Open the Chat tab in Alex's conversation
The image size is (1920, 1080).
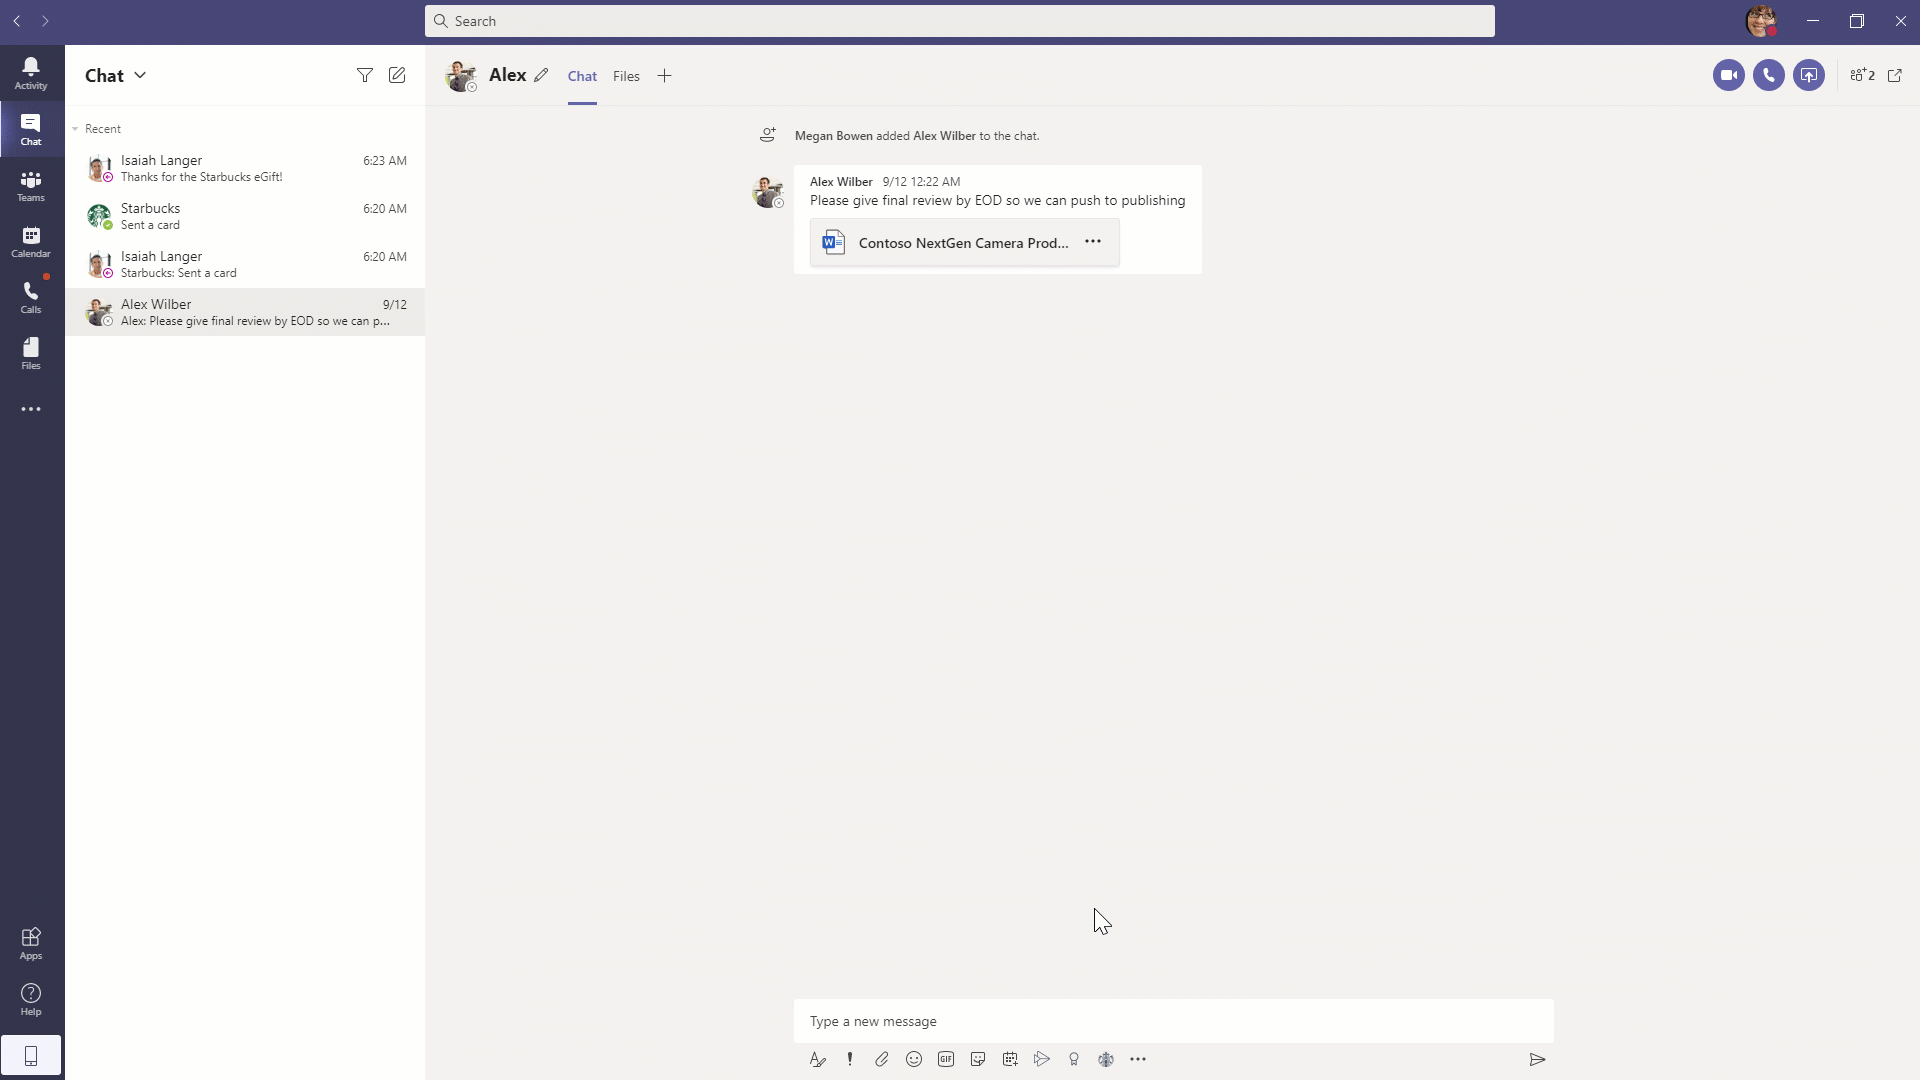[x=581, y=76]
